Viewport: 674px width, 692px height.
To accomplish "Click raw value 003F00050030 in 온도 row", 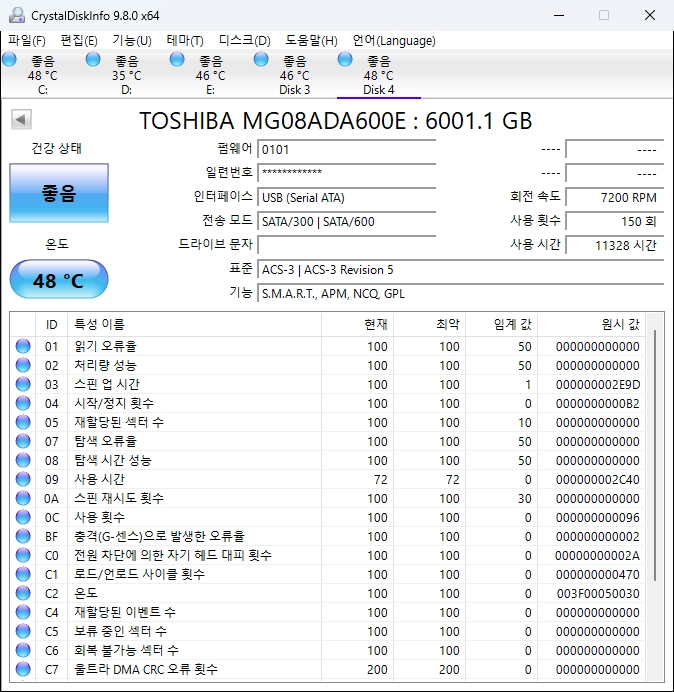I will (x=598, y=594).
